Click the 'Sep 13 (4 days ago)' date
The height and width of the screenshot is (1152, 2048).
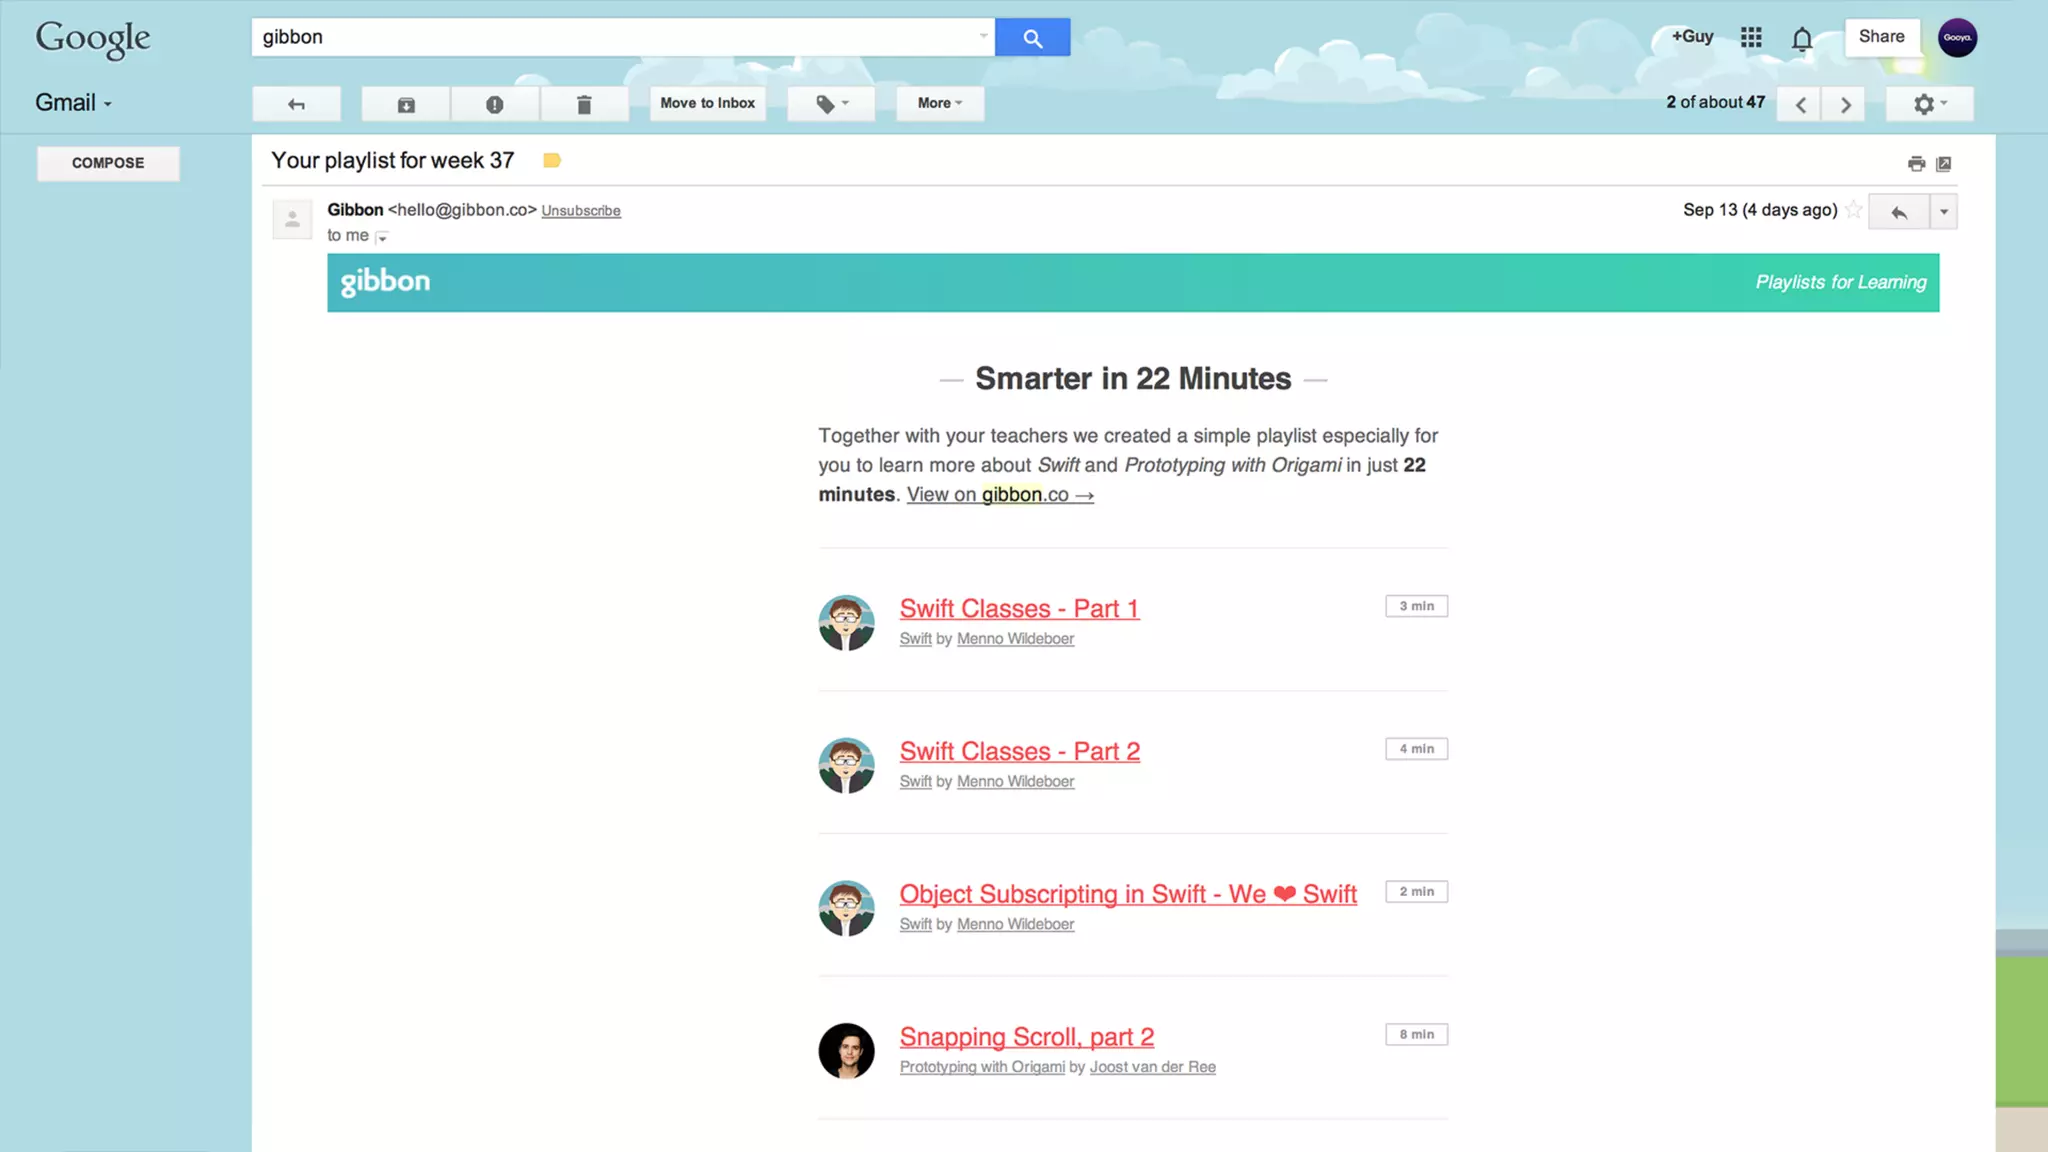[x=1760, y=210]
